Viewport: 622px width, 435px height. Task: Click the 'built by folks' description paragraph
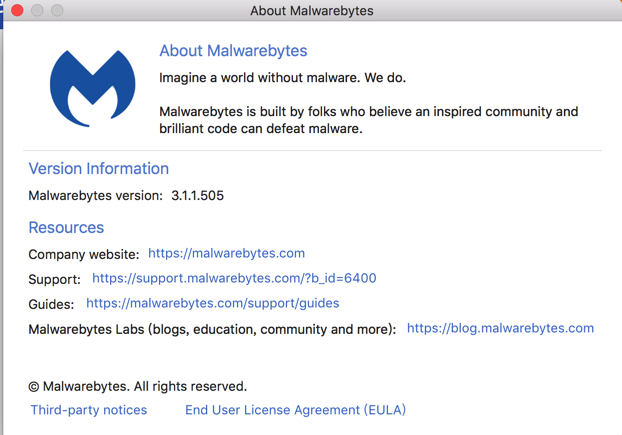point(369,120)
